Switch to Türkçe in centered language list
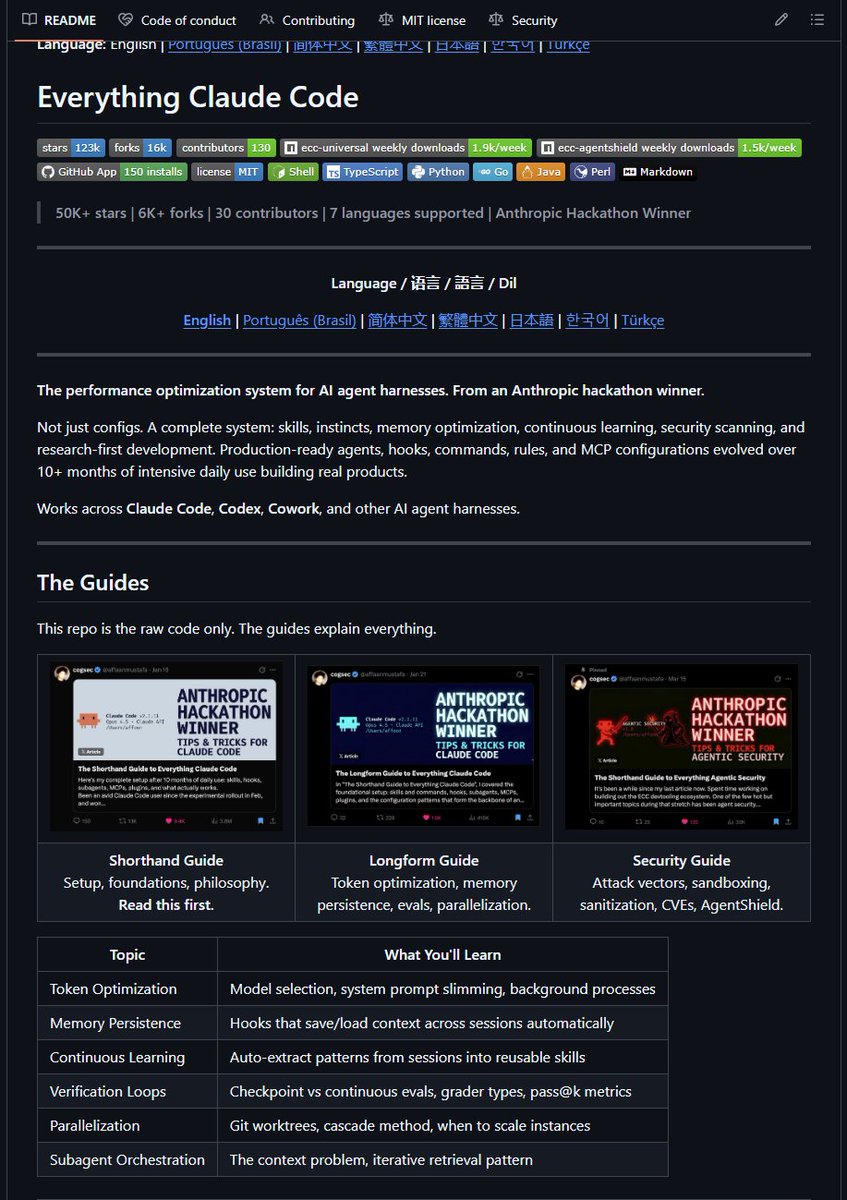The height and width of the screenshot is (1200, 847). [643, 320]
